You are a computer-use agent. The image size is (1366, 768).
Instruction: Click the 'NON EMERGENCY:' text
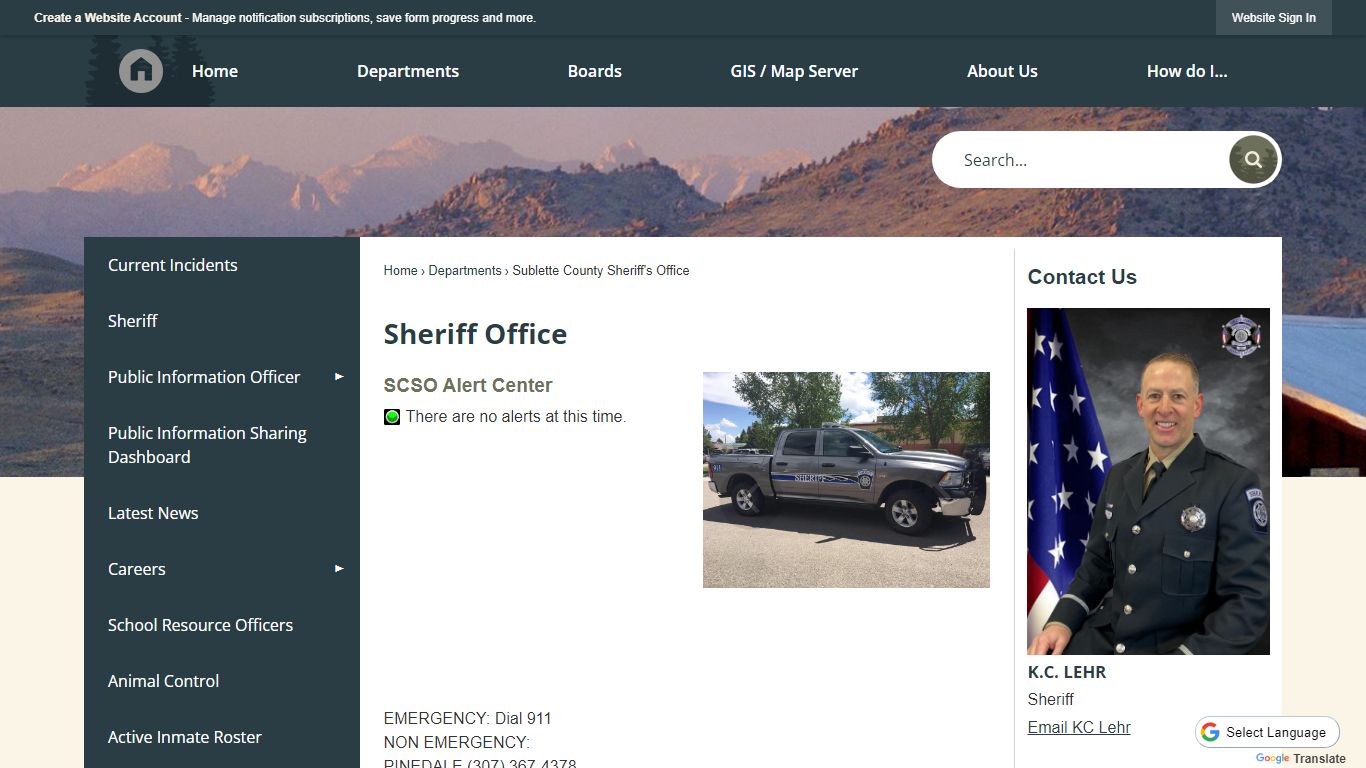click(x=457, y=743)
